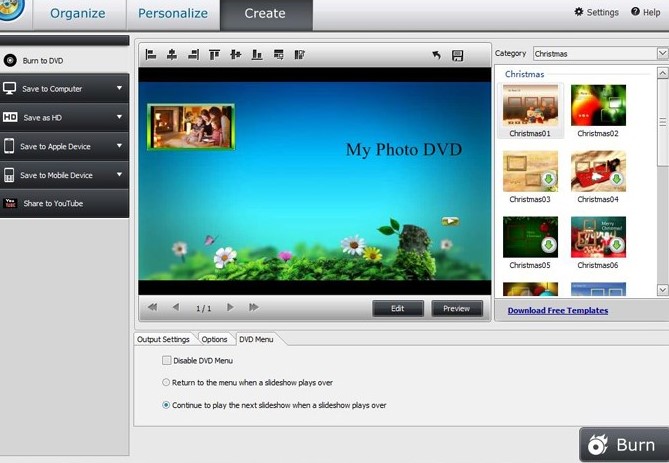Image resolution: width=669 pixels, height=463 pixels.
Task: Click the template list scroll up arrow
Action: pyautogui.click(x=662, y=73)
